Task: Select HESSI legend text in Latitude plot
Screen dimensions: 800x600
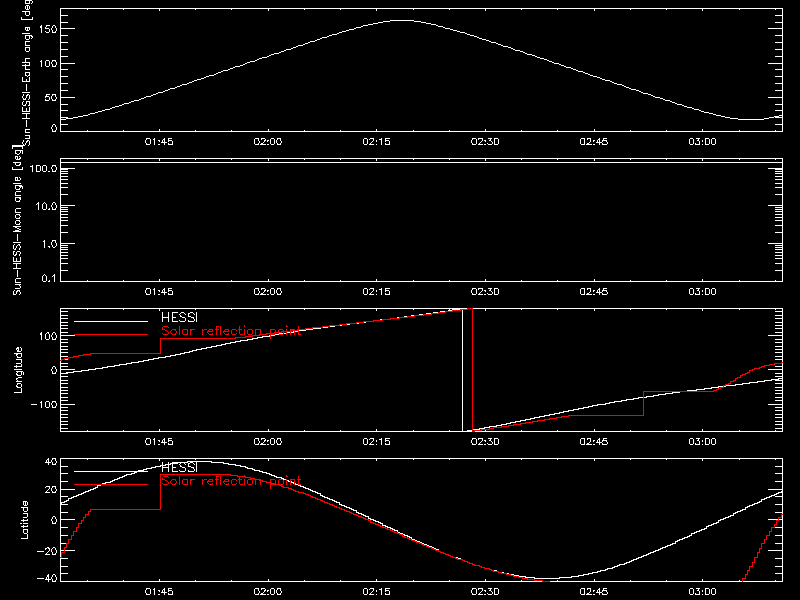Action: coord(179,467)
